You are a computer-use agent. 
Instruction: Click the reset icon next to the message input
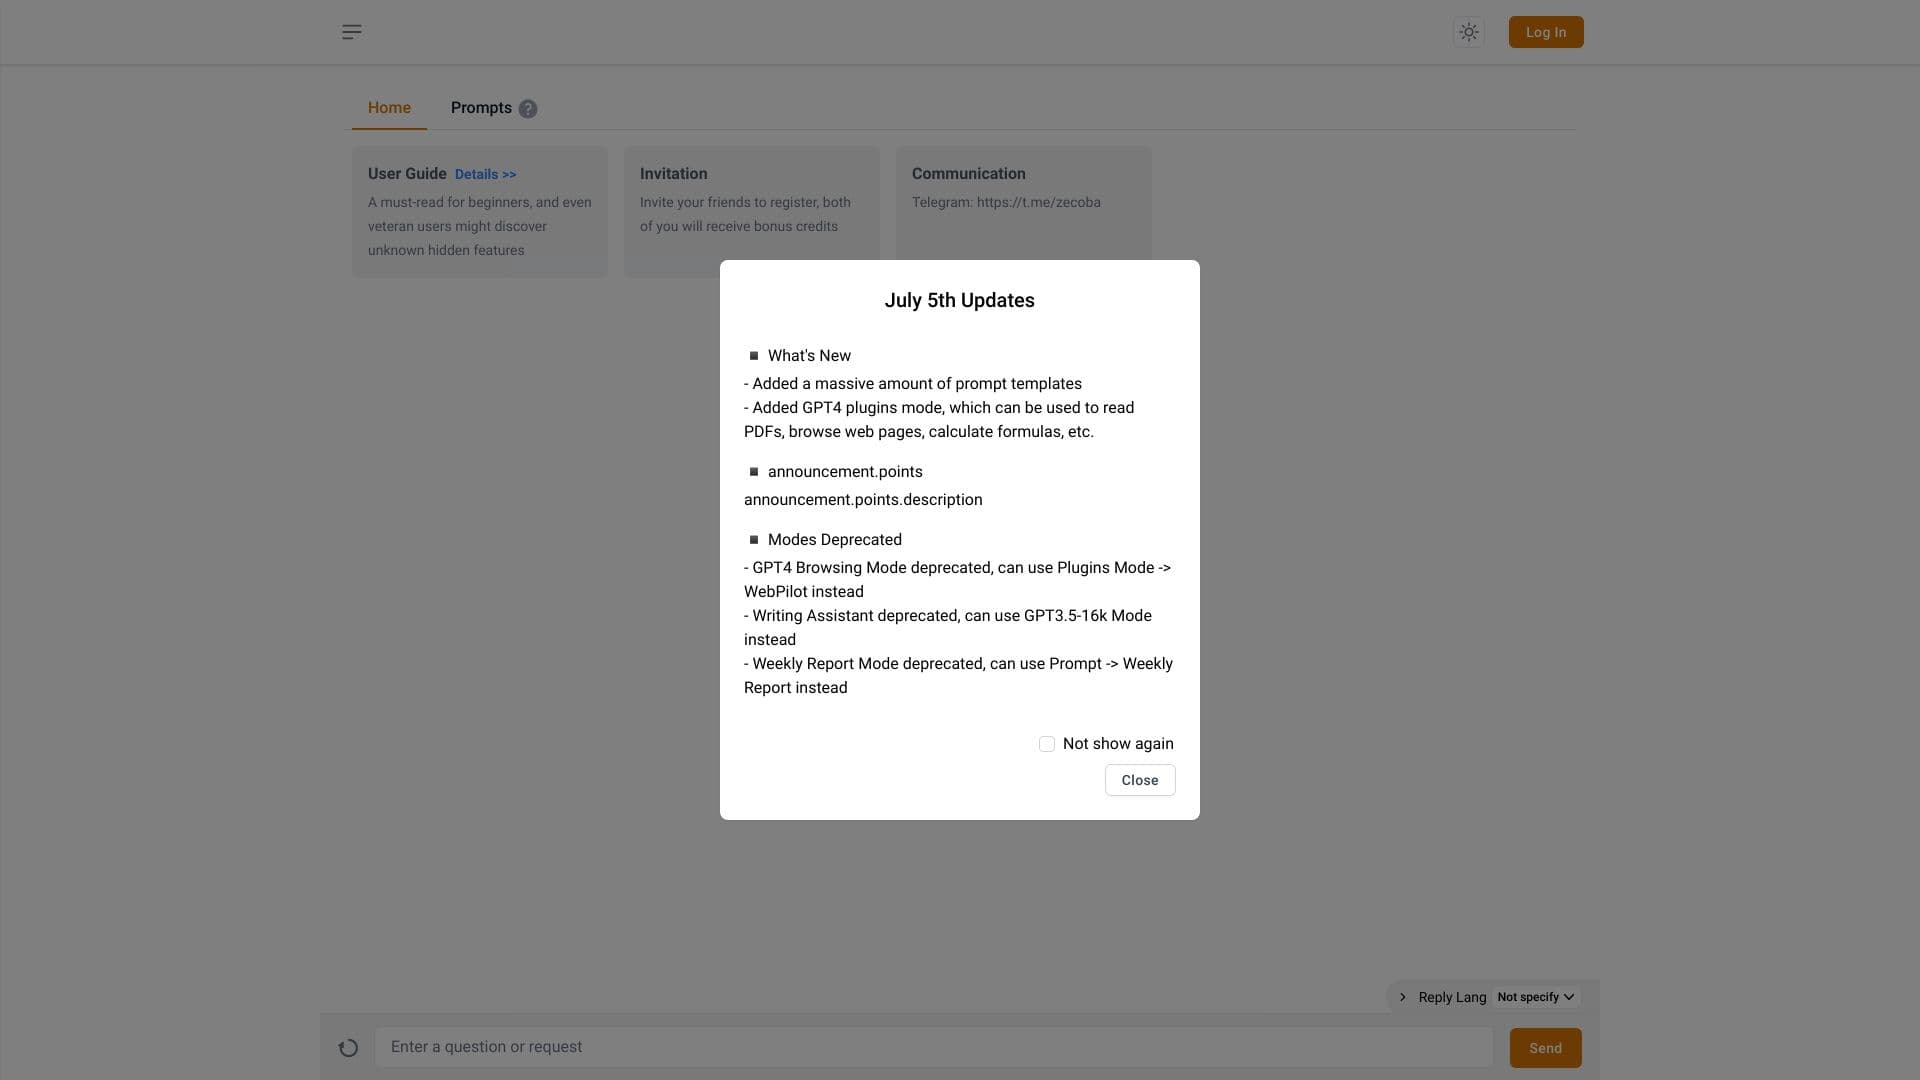click(347, 1047)
